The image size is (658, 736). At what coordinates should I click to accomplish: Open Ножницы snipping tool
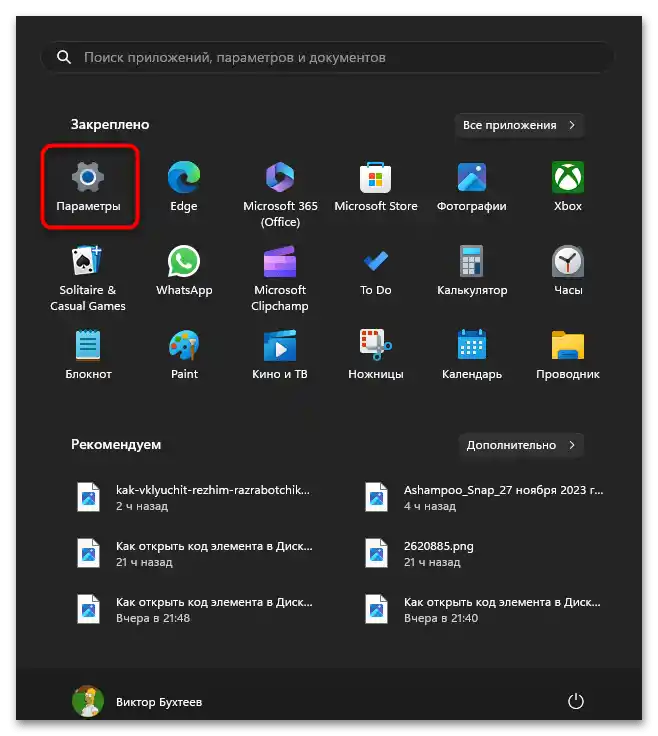click(376, 354)
